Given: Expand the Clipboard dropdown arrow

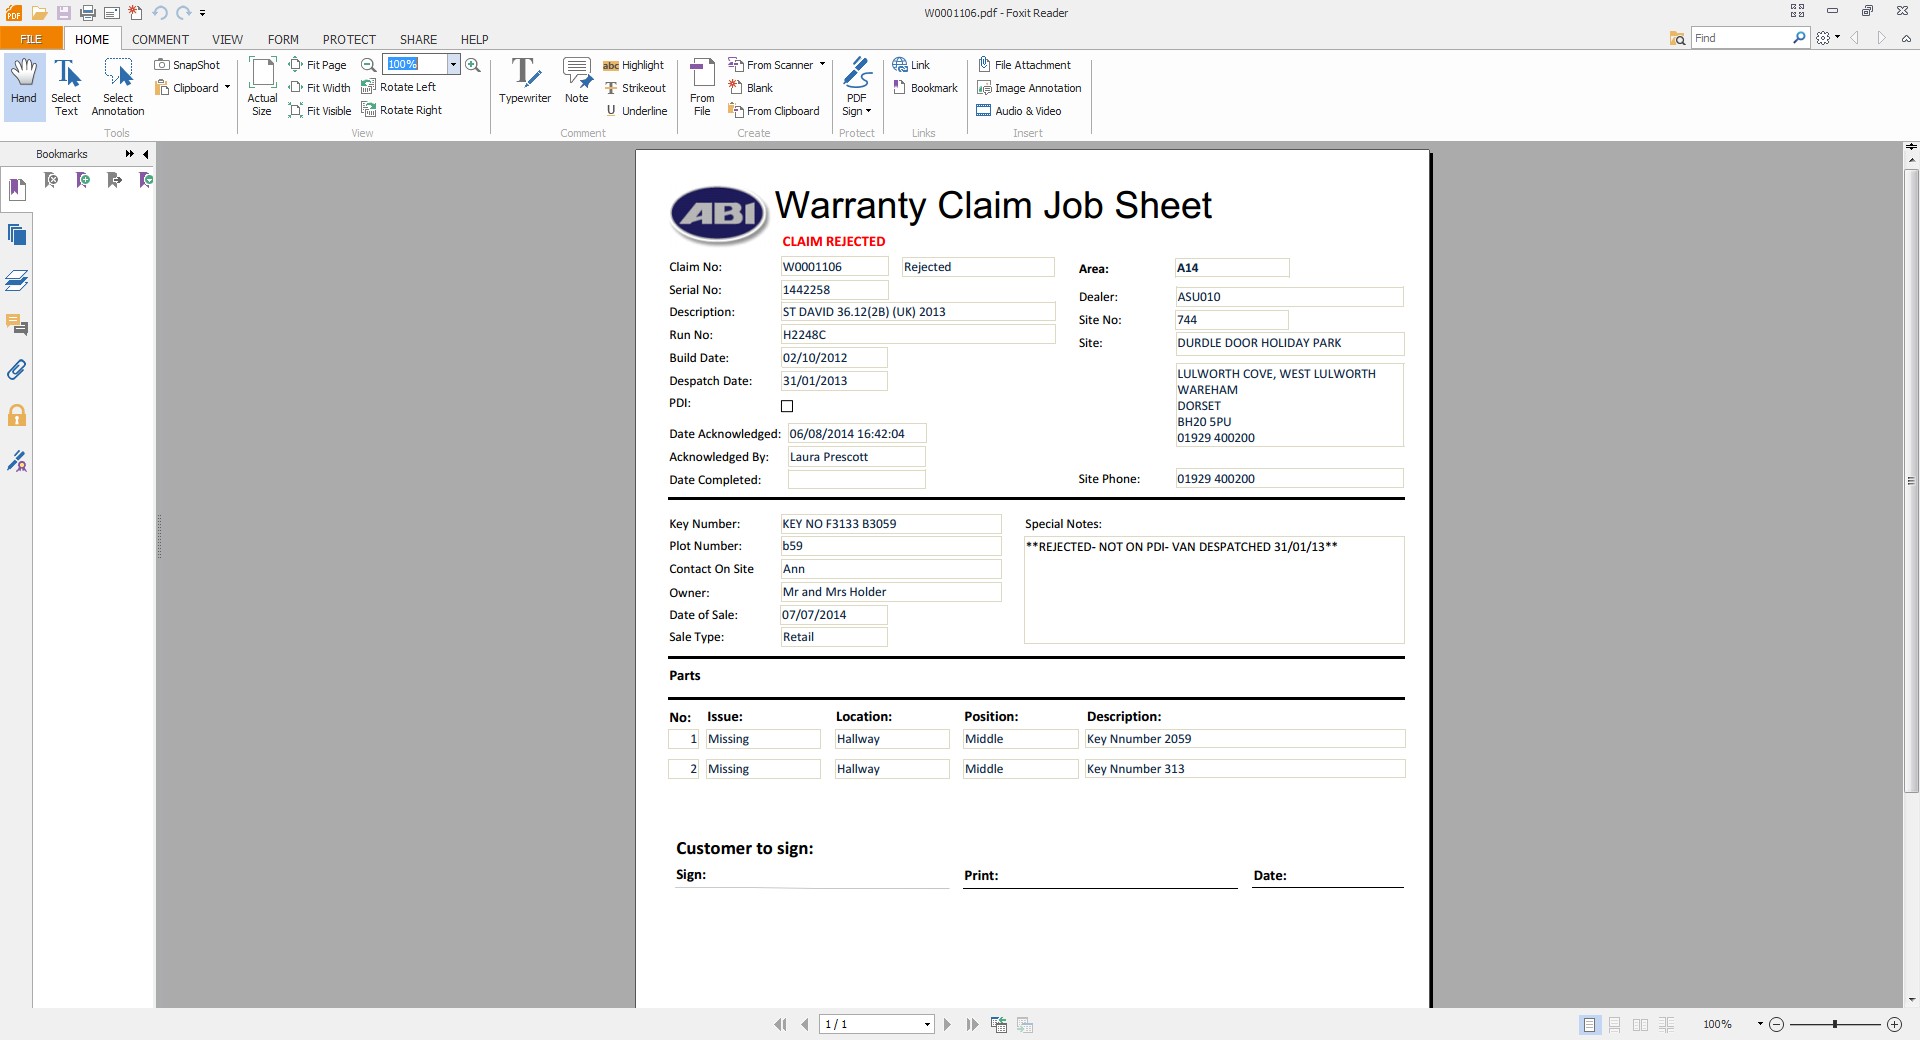Looking at the screenshot, I should (227, 88).
